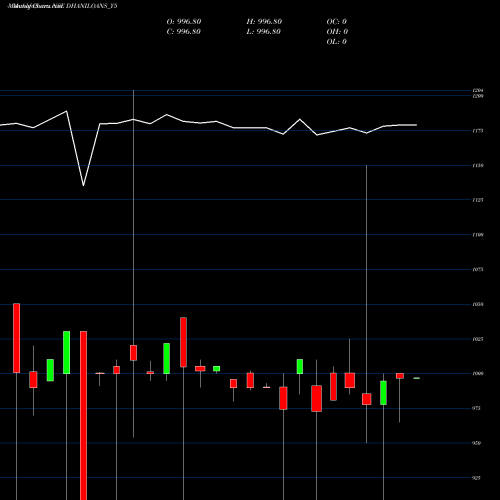
Task: Click the last small green candle
Action: click(416, 378)
